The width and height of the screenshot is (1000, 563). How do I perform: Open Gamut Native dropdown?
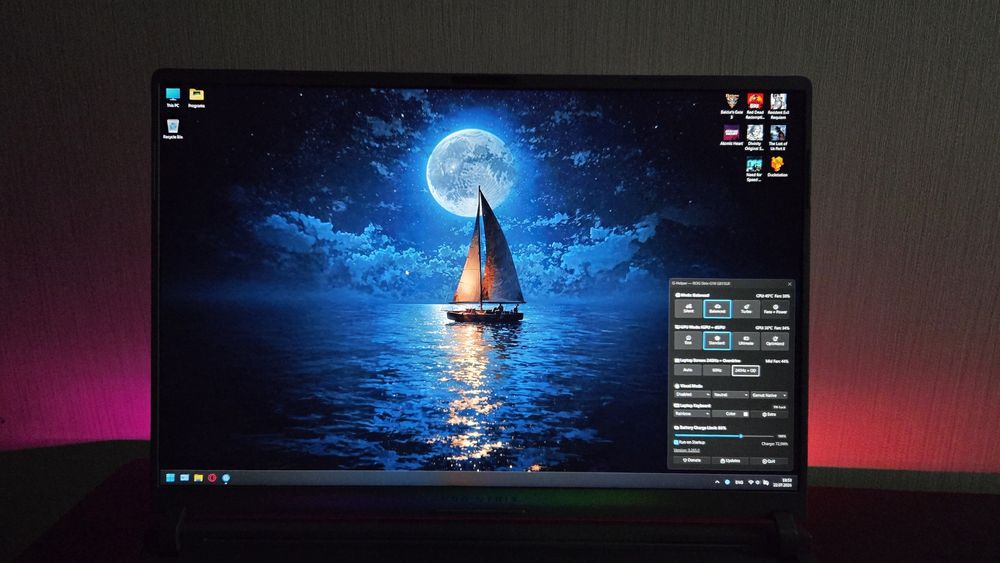[769, 395]
